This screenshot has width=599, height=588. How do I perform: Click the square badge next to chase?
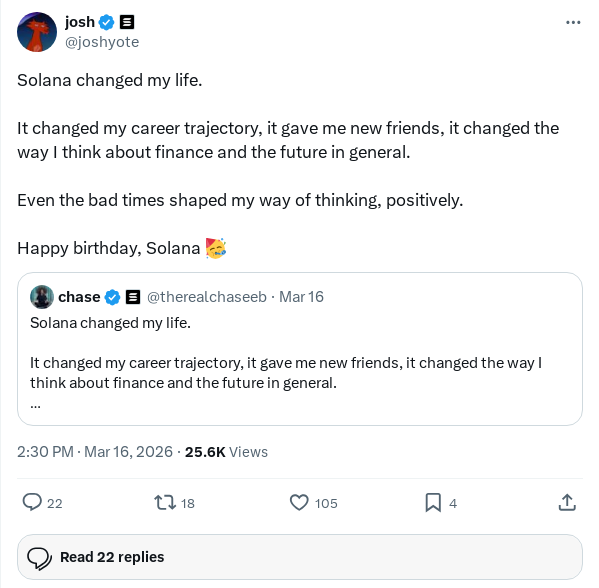tap(133, 297)
